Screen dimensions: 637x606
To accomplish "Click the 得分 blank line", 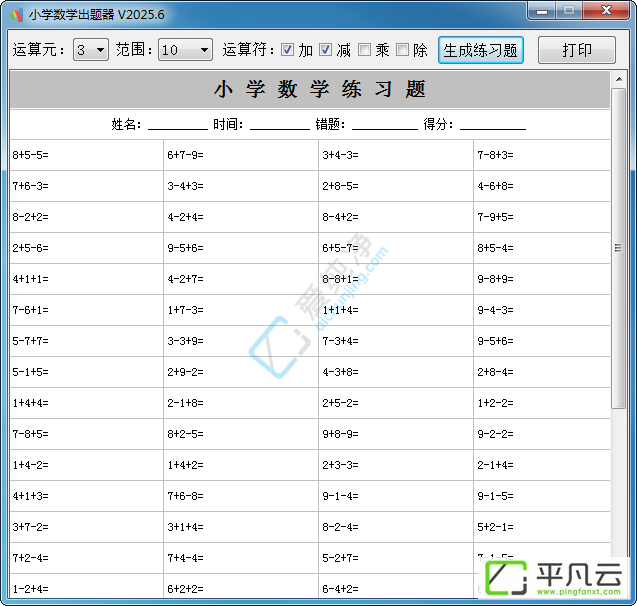I will [x=493, y=125].
